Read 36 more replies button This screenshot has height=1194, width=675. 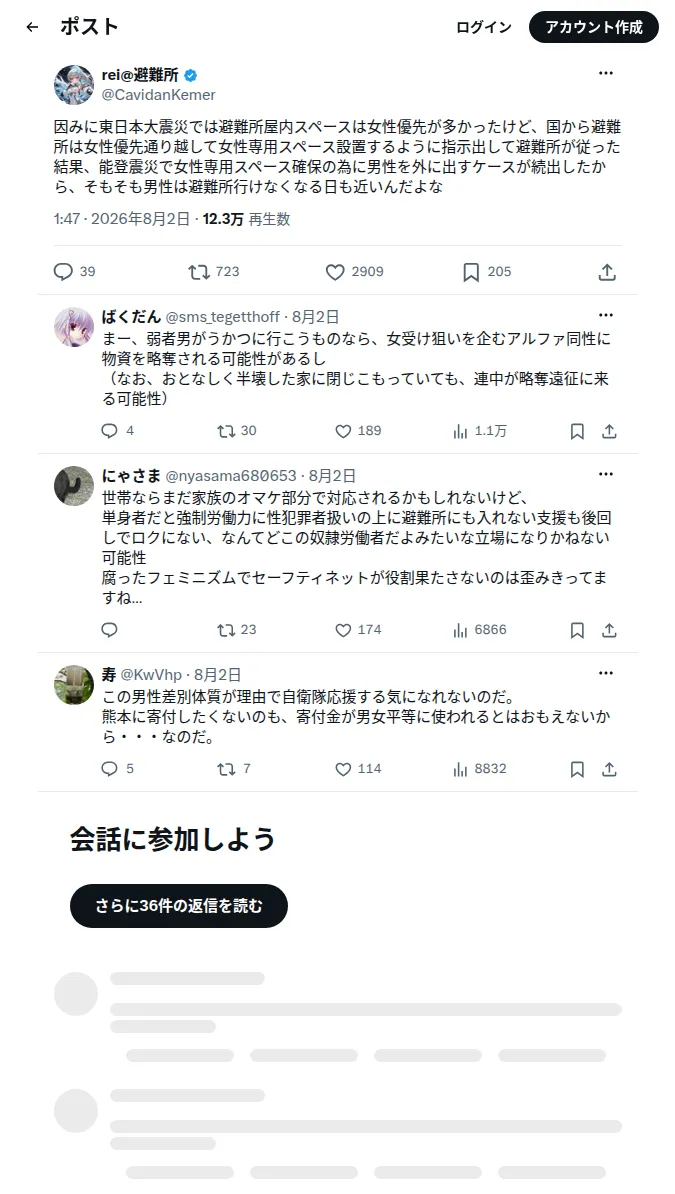coord(179,905)
